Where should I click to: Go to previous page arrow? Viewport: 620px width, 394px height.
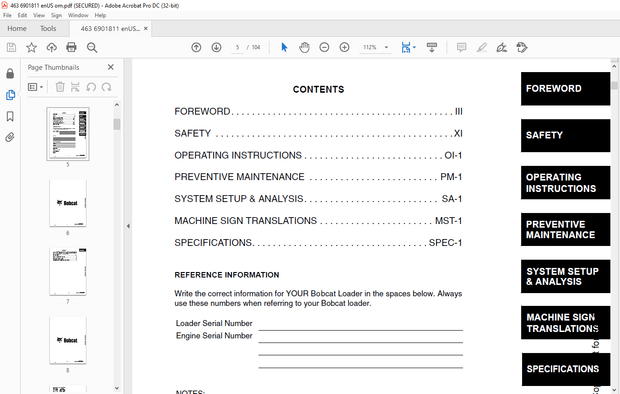click(x=196, y=47)
